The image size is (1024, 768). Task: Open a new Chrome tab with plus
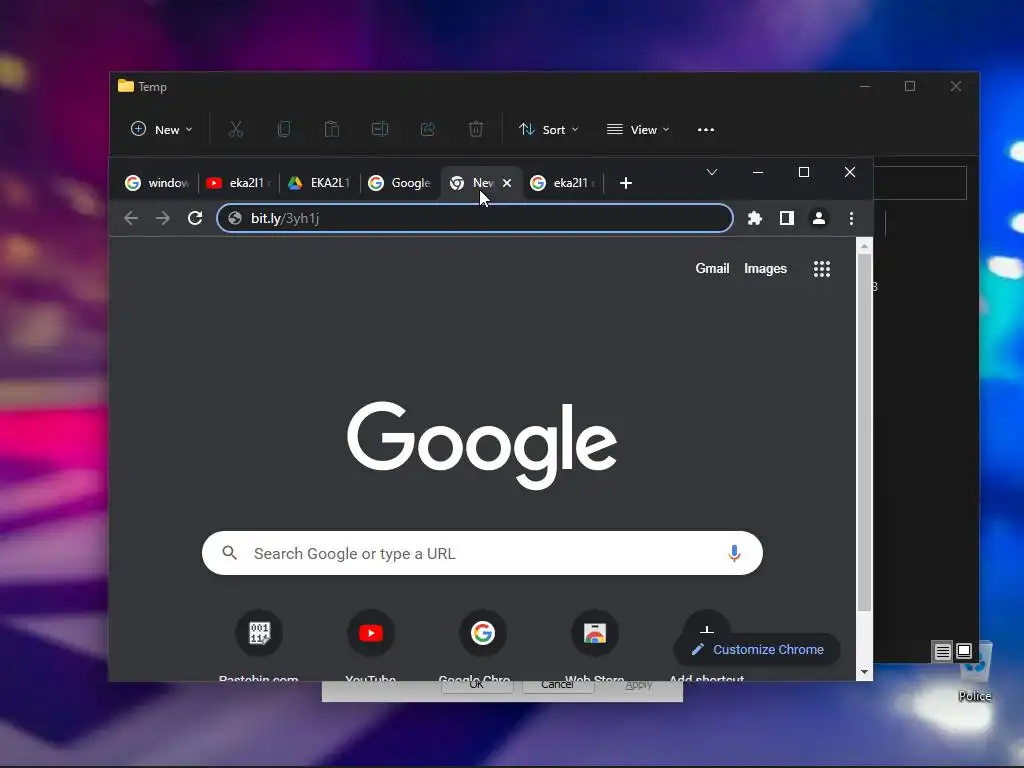626,183
